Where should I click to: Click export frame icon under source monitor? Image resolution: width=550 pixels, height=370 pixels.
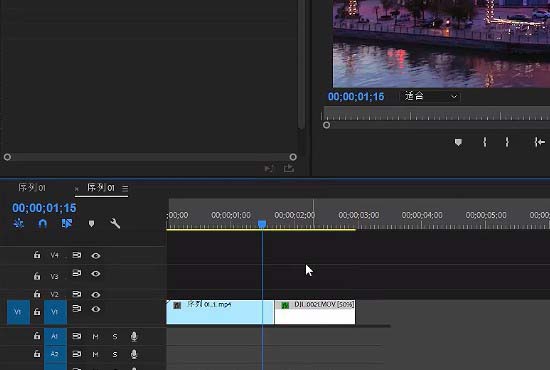pyautogui.click(x=289, y=168)
